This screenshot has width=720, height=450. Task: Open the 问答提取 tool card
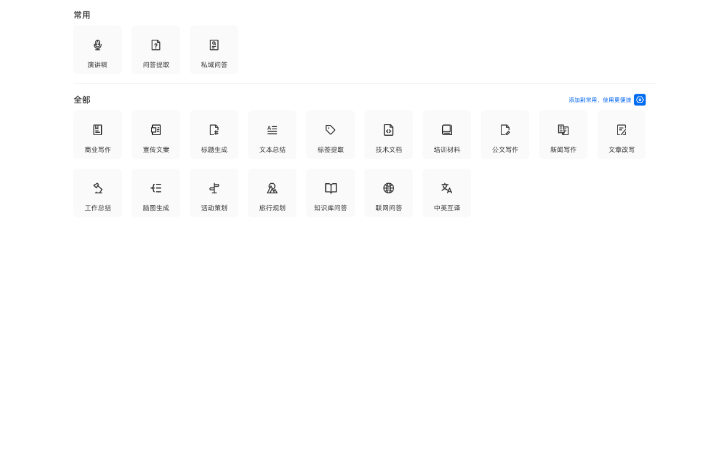tap(156, 50)
